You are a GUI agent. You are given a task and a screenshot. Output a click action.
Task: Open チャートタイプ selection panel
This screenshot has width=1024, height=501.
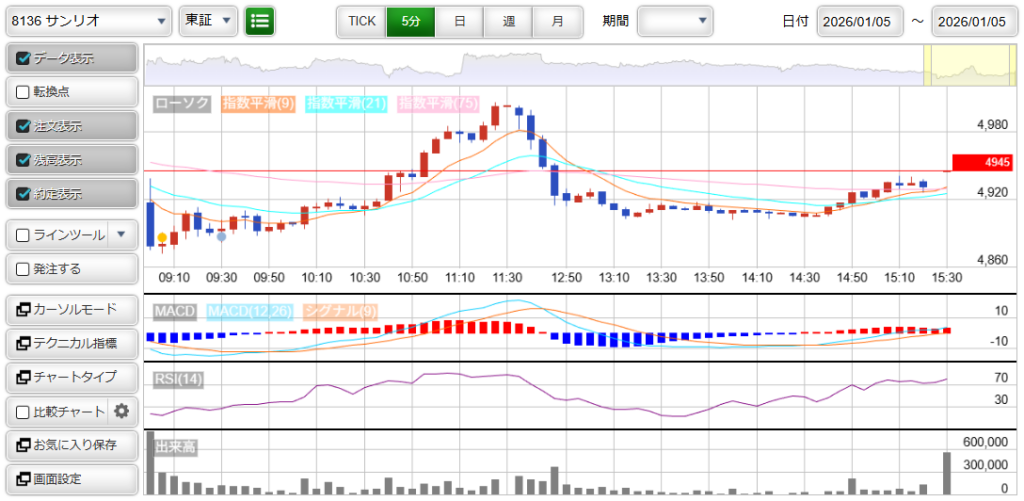[x=70, y=377]
